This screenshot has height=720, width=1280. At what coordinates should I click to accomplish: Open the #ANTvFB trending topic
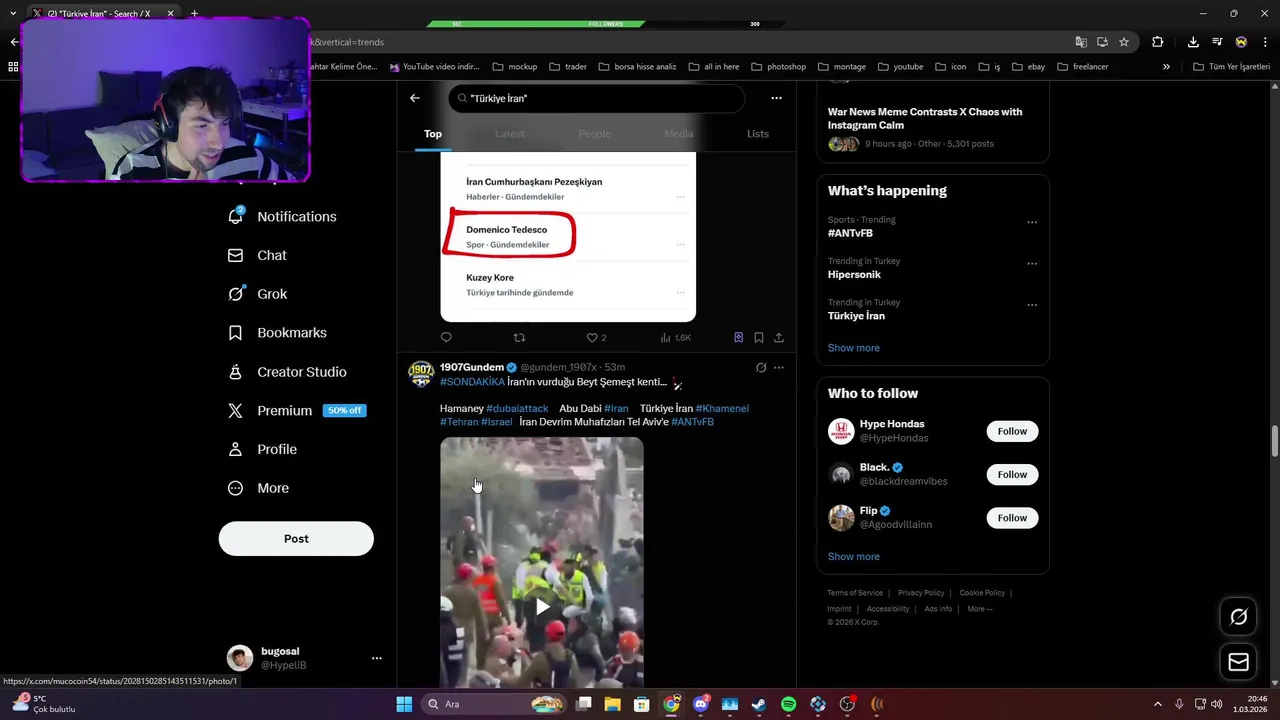coord(850,233)
